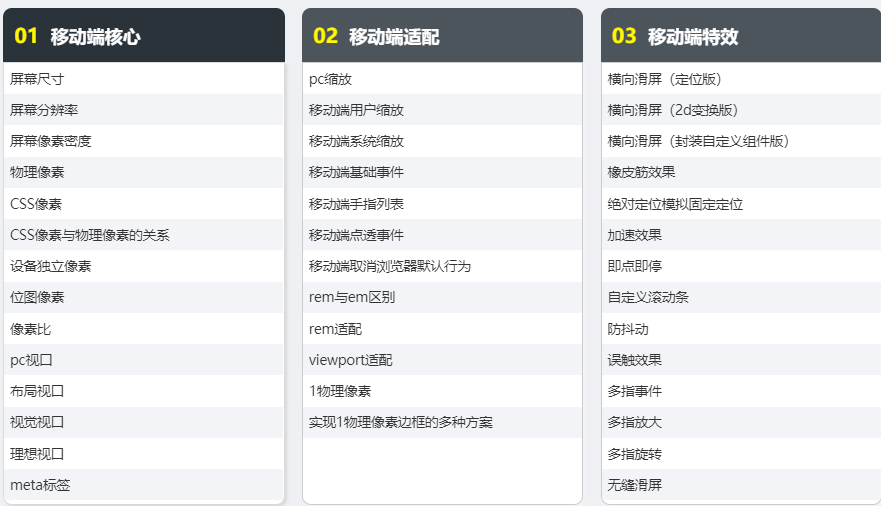881x506 pixels.
Task: Select the '多指事件' row
Action: pos(741,391)
